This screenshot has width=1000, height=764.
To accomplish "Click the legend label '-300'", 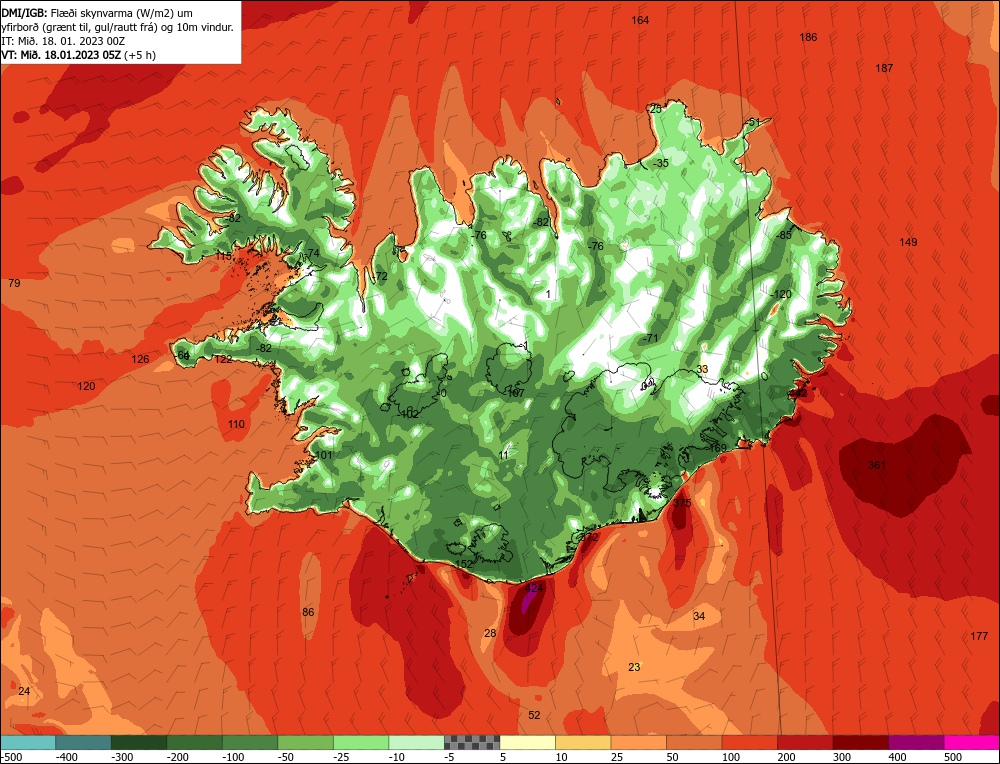I will [x=122, y=757].
